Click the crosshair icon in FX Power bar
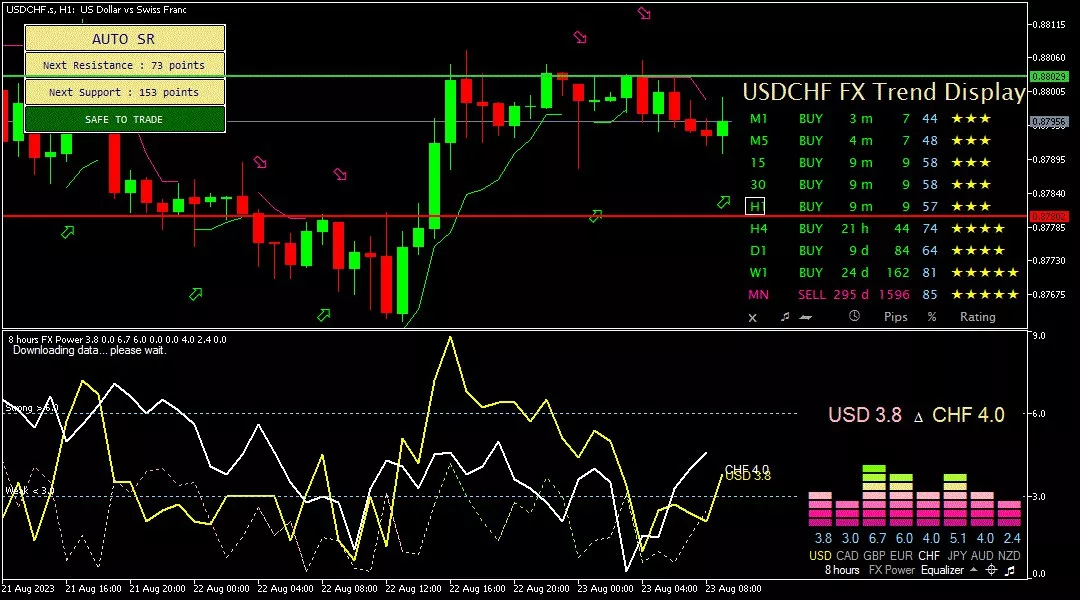Viewport: 1080px width, 600px height. [991, 570]
